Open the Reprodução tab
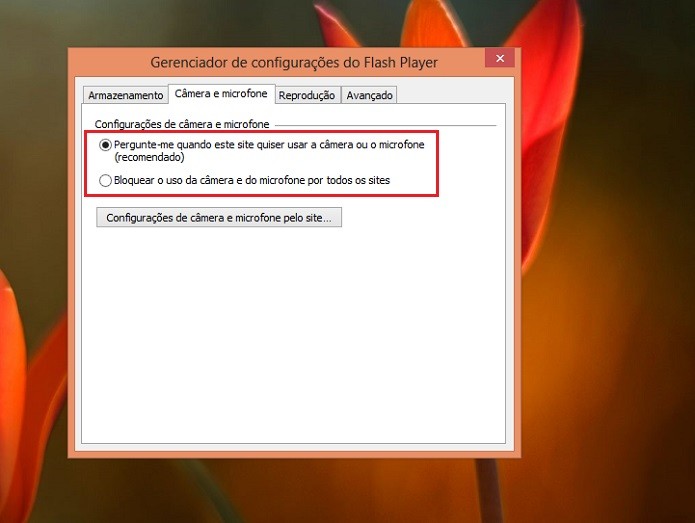 307,95
